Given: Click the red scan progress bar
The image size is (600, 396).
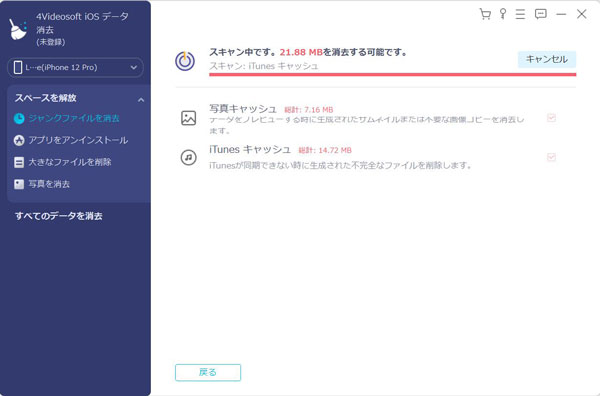Looking at the screenshot, I should point(392,74).
